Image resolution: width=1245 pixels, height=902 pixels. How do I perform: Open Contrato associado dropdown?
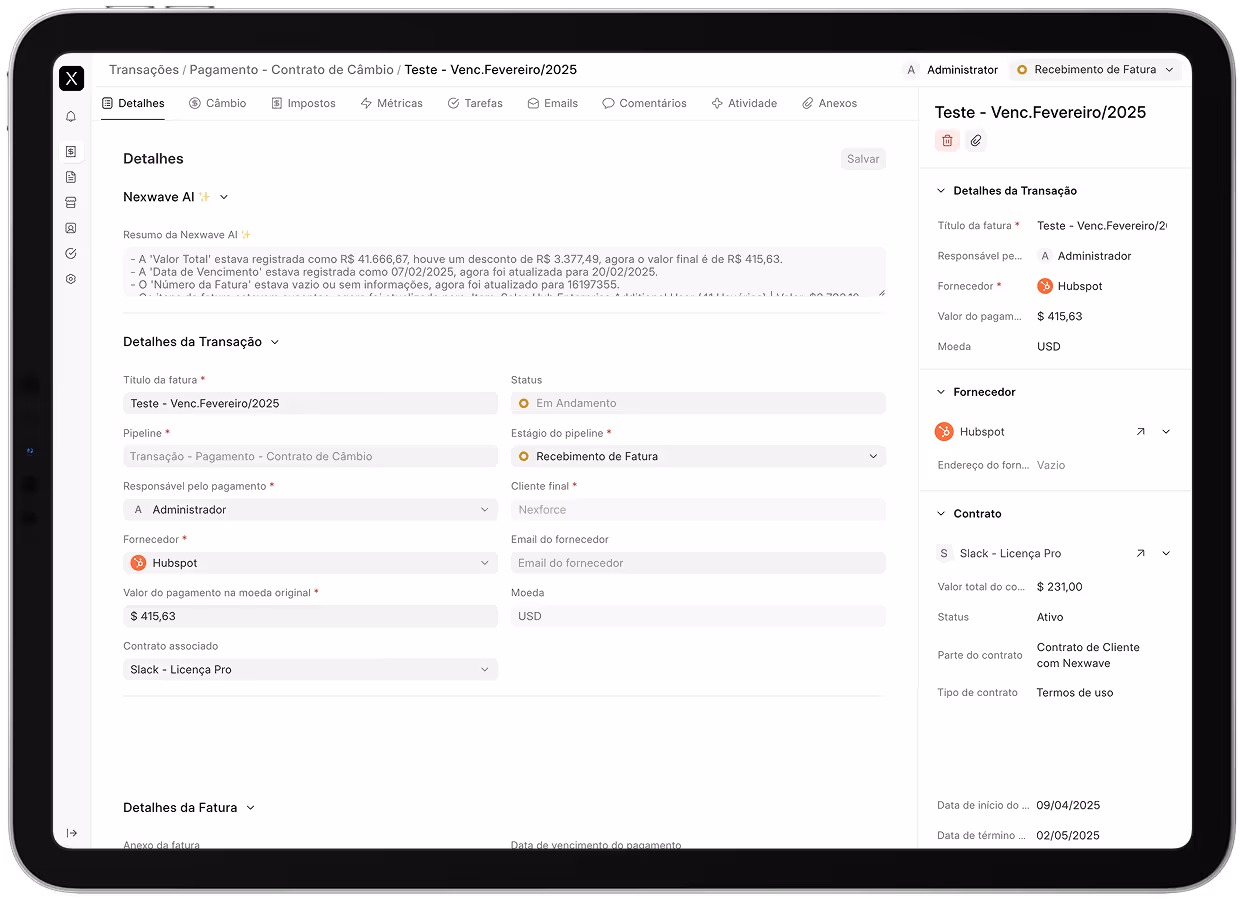pos(310,670)
